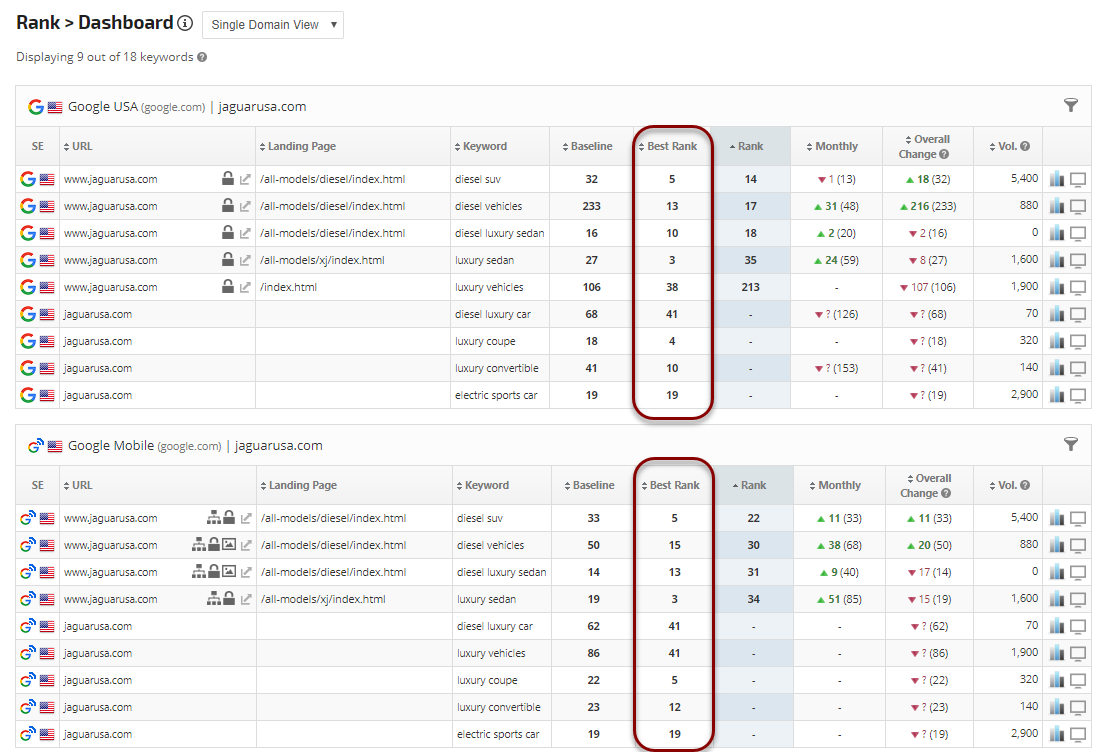Image resolution: width=1103 pixels, height=752 pixels.
Task: View SERP monitor icon for electric sports car in Google Mobile
Action: click(1078, 734)
